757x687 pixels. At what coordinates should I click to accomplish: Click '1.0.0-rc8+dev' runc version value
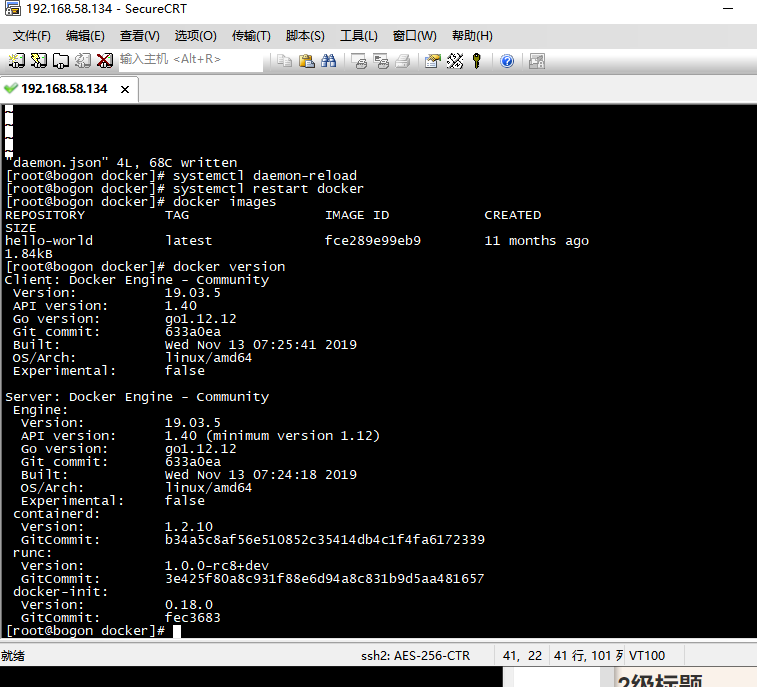click(x=217, y=565)
